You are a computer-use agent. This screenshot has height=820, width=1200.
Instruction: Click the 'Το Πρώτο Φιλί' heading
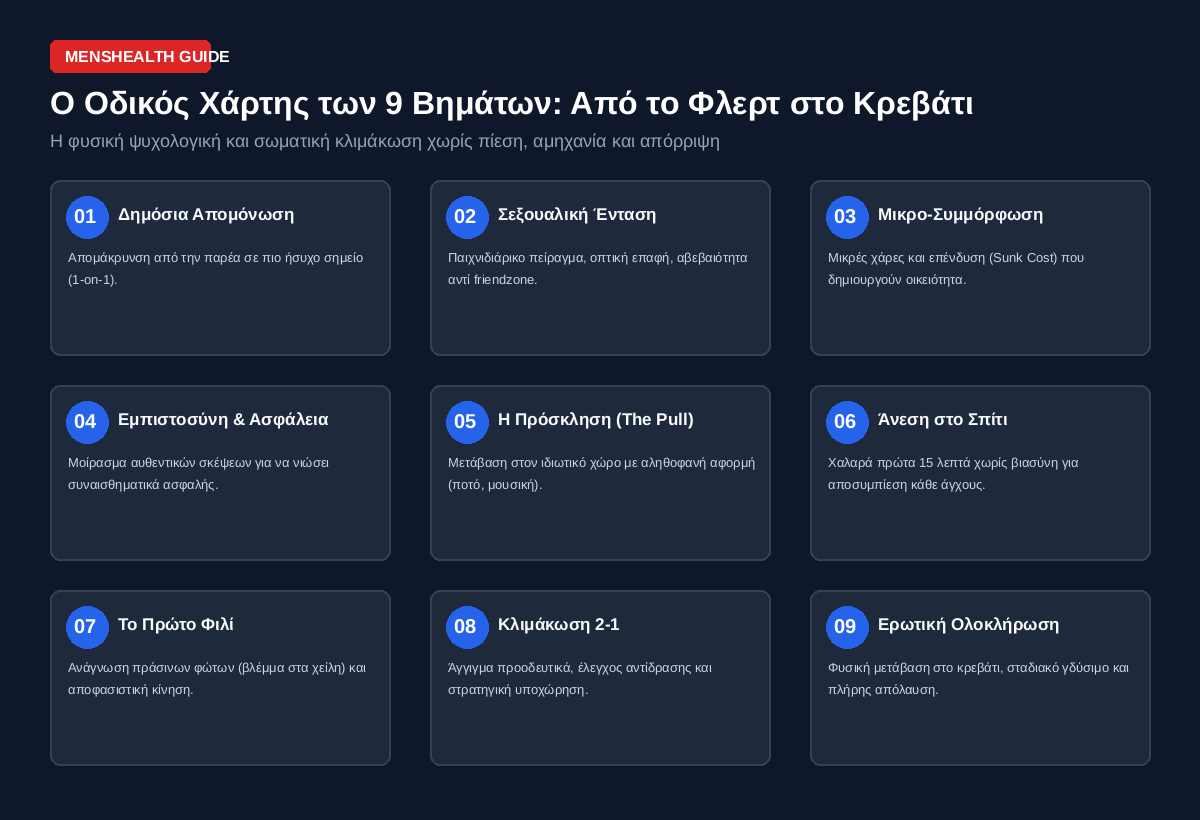click(176, 625)
